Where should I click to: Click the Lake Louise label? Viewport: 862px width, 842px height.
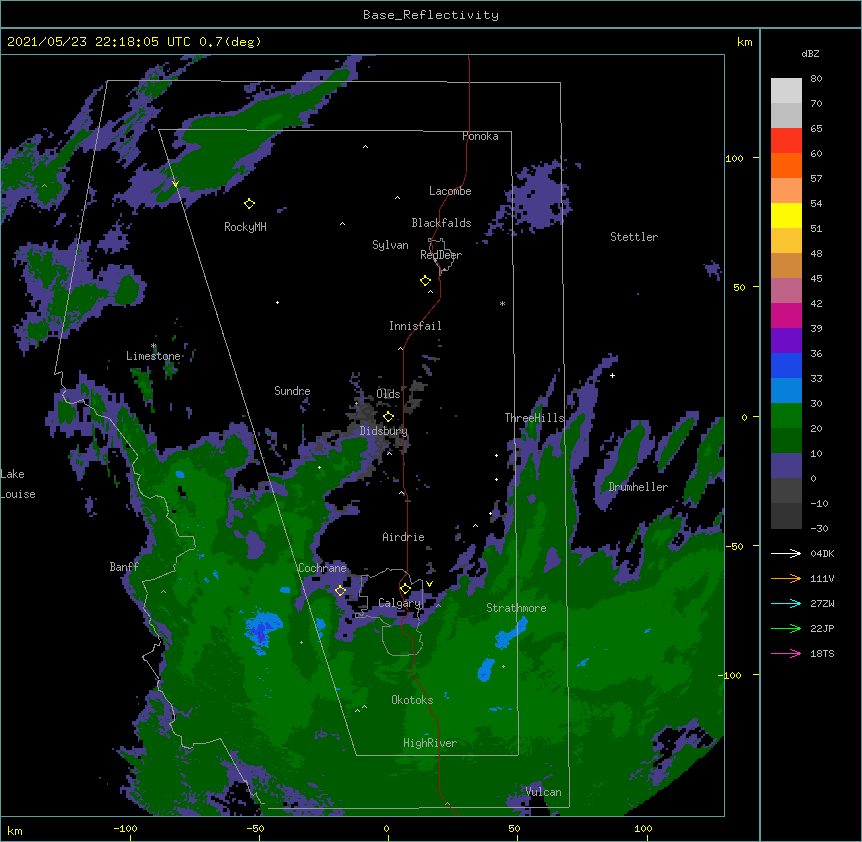click(x=18, y=484)
